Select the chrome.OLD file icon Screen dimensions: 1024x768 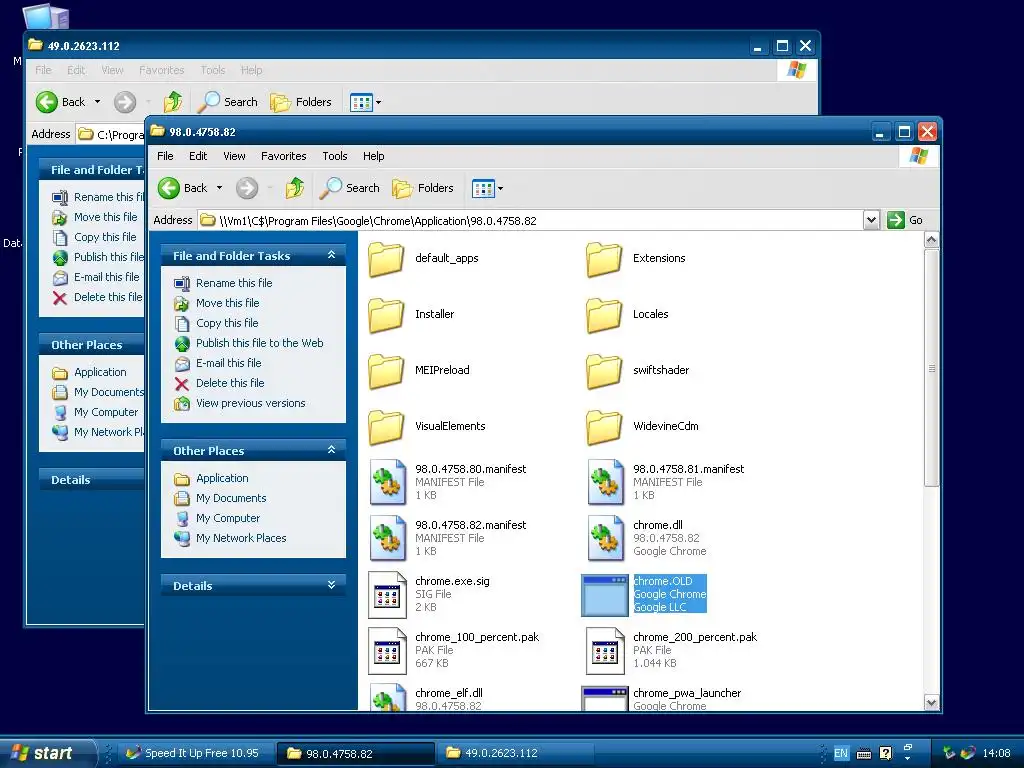(x=605, y=595)
